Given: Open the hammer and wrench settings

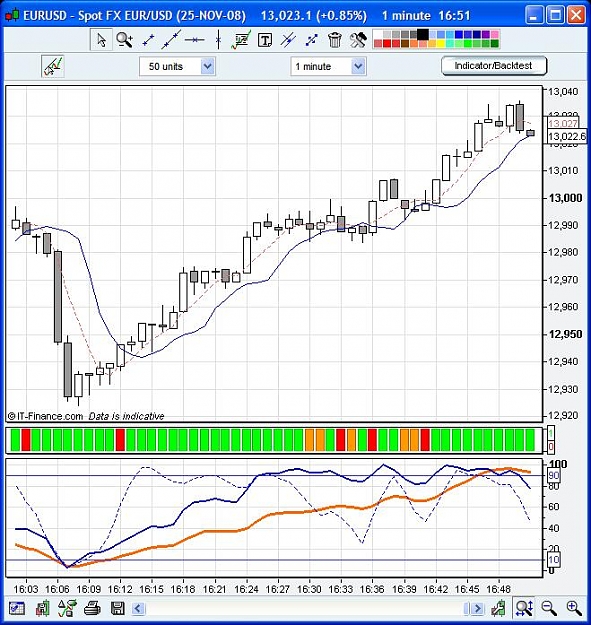Looking at the screenshot, I should pos(358,40).
